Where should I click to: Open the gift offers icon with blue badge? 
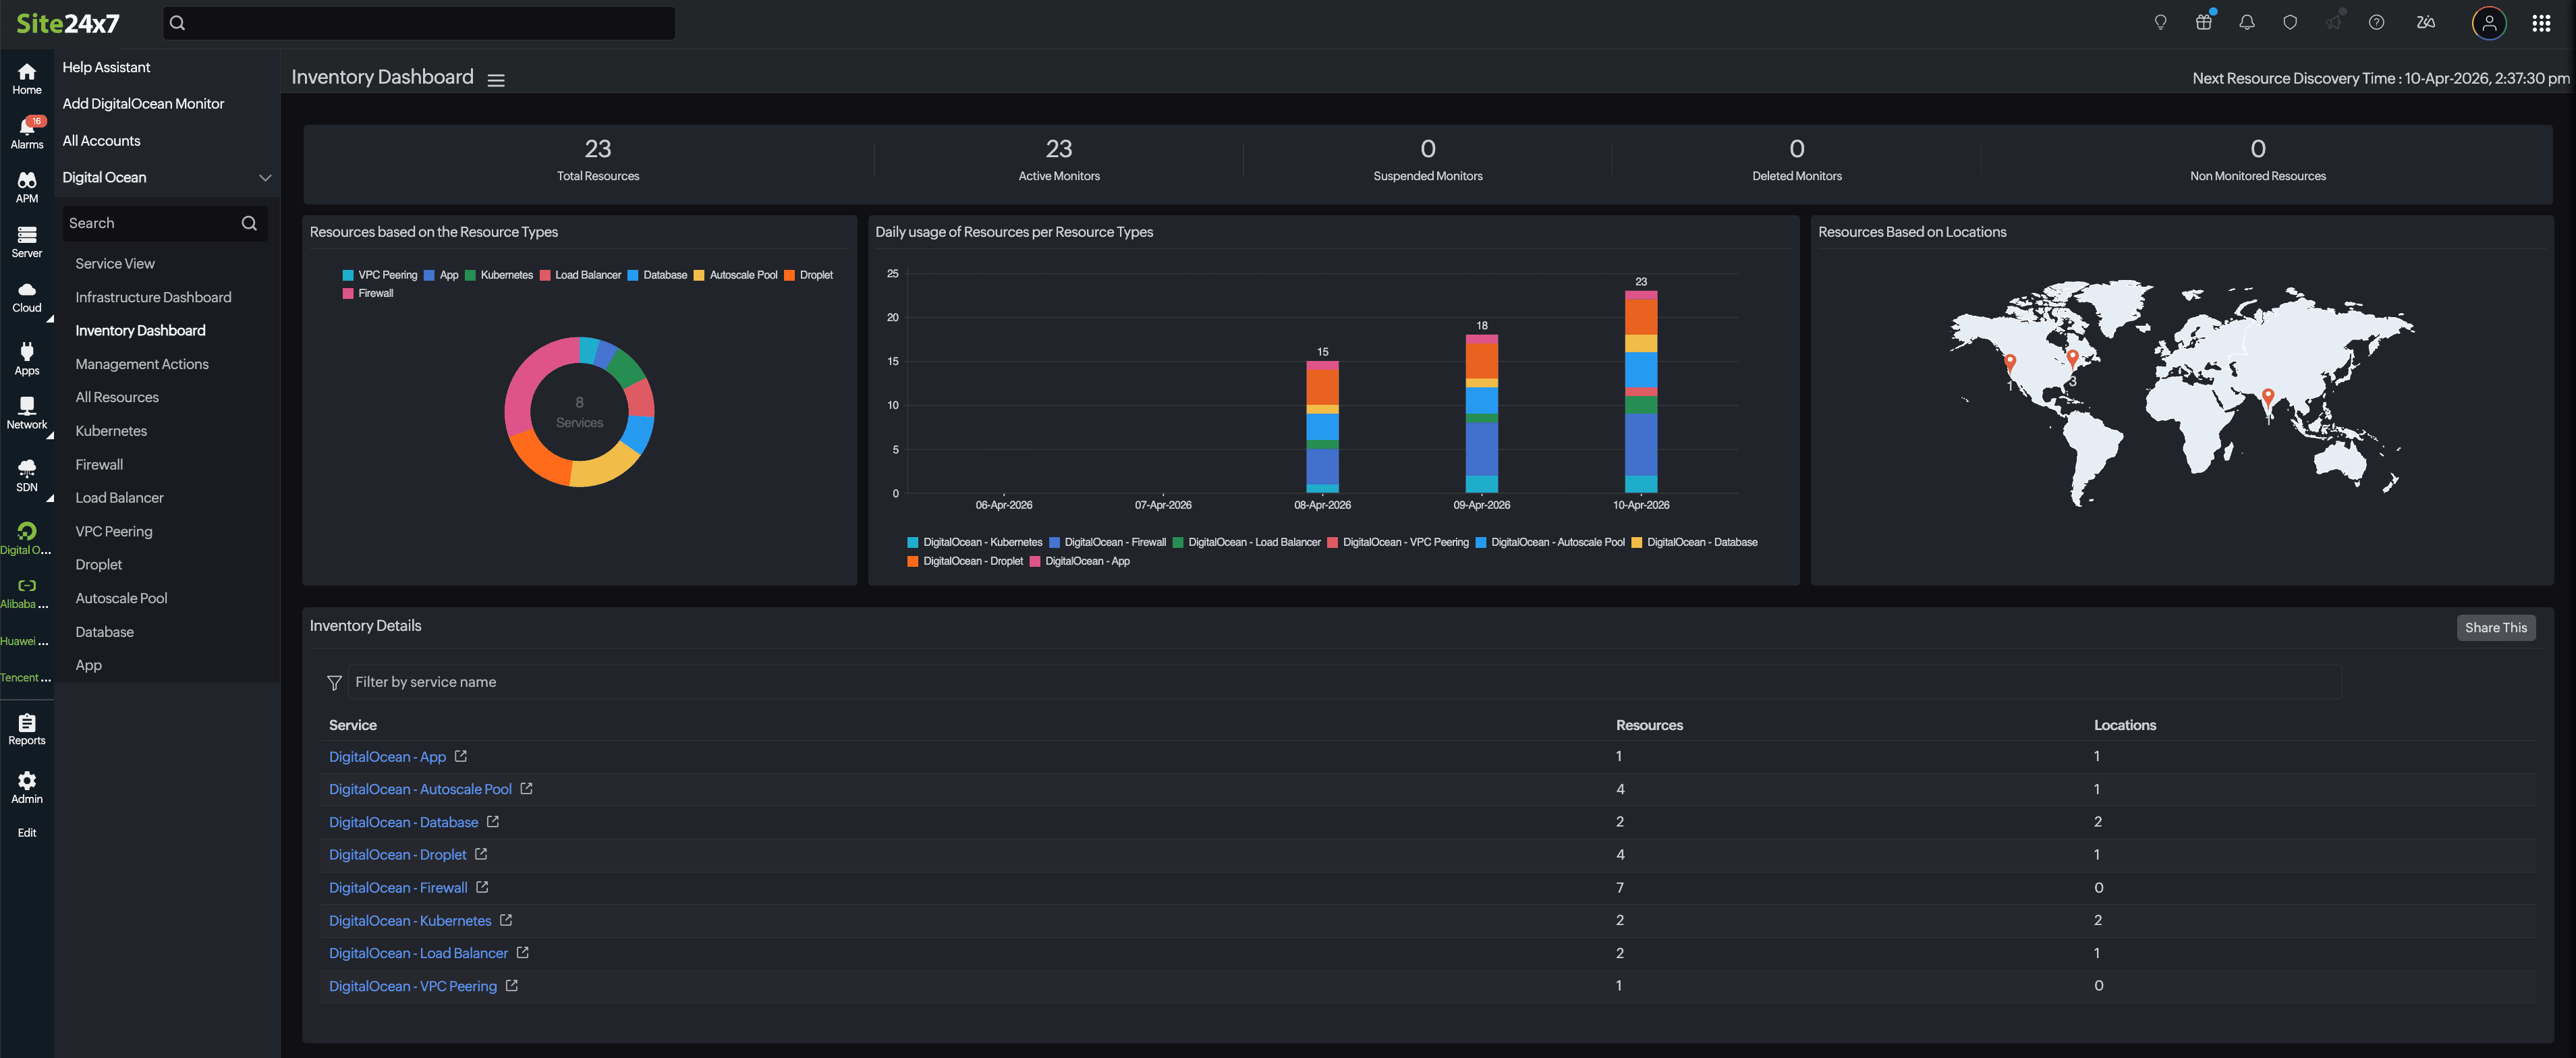2203,22
